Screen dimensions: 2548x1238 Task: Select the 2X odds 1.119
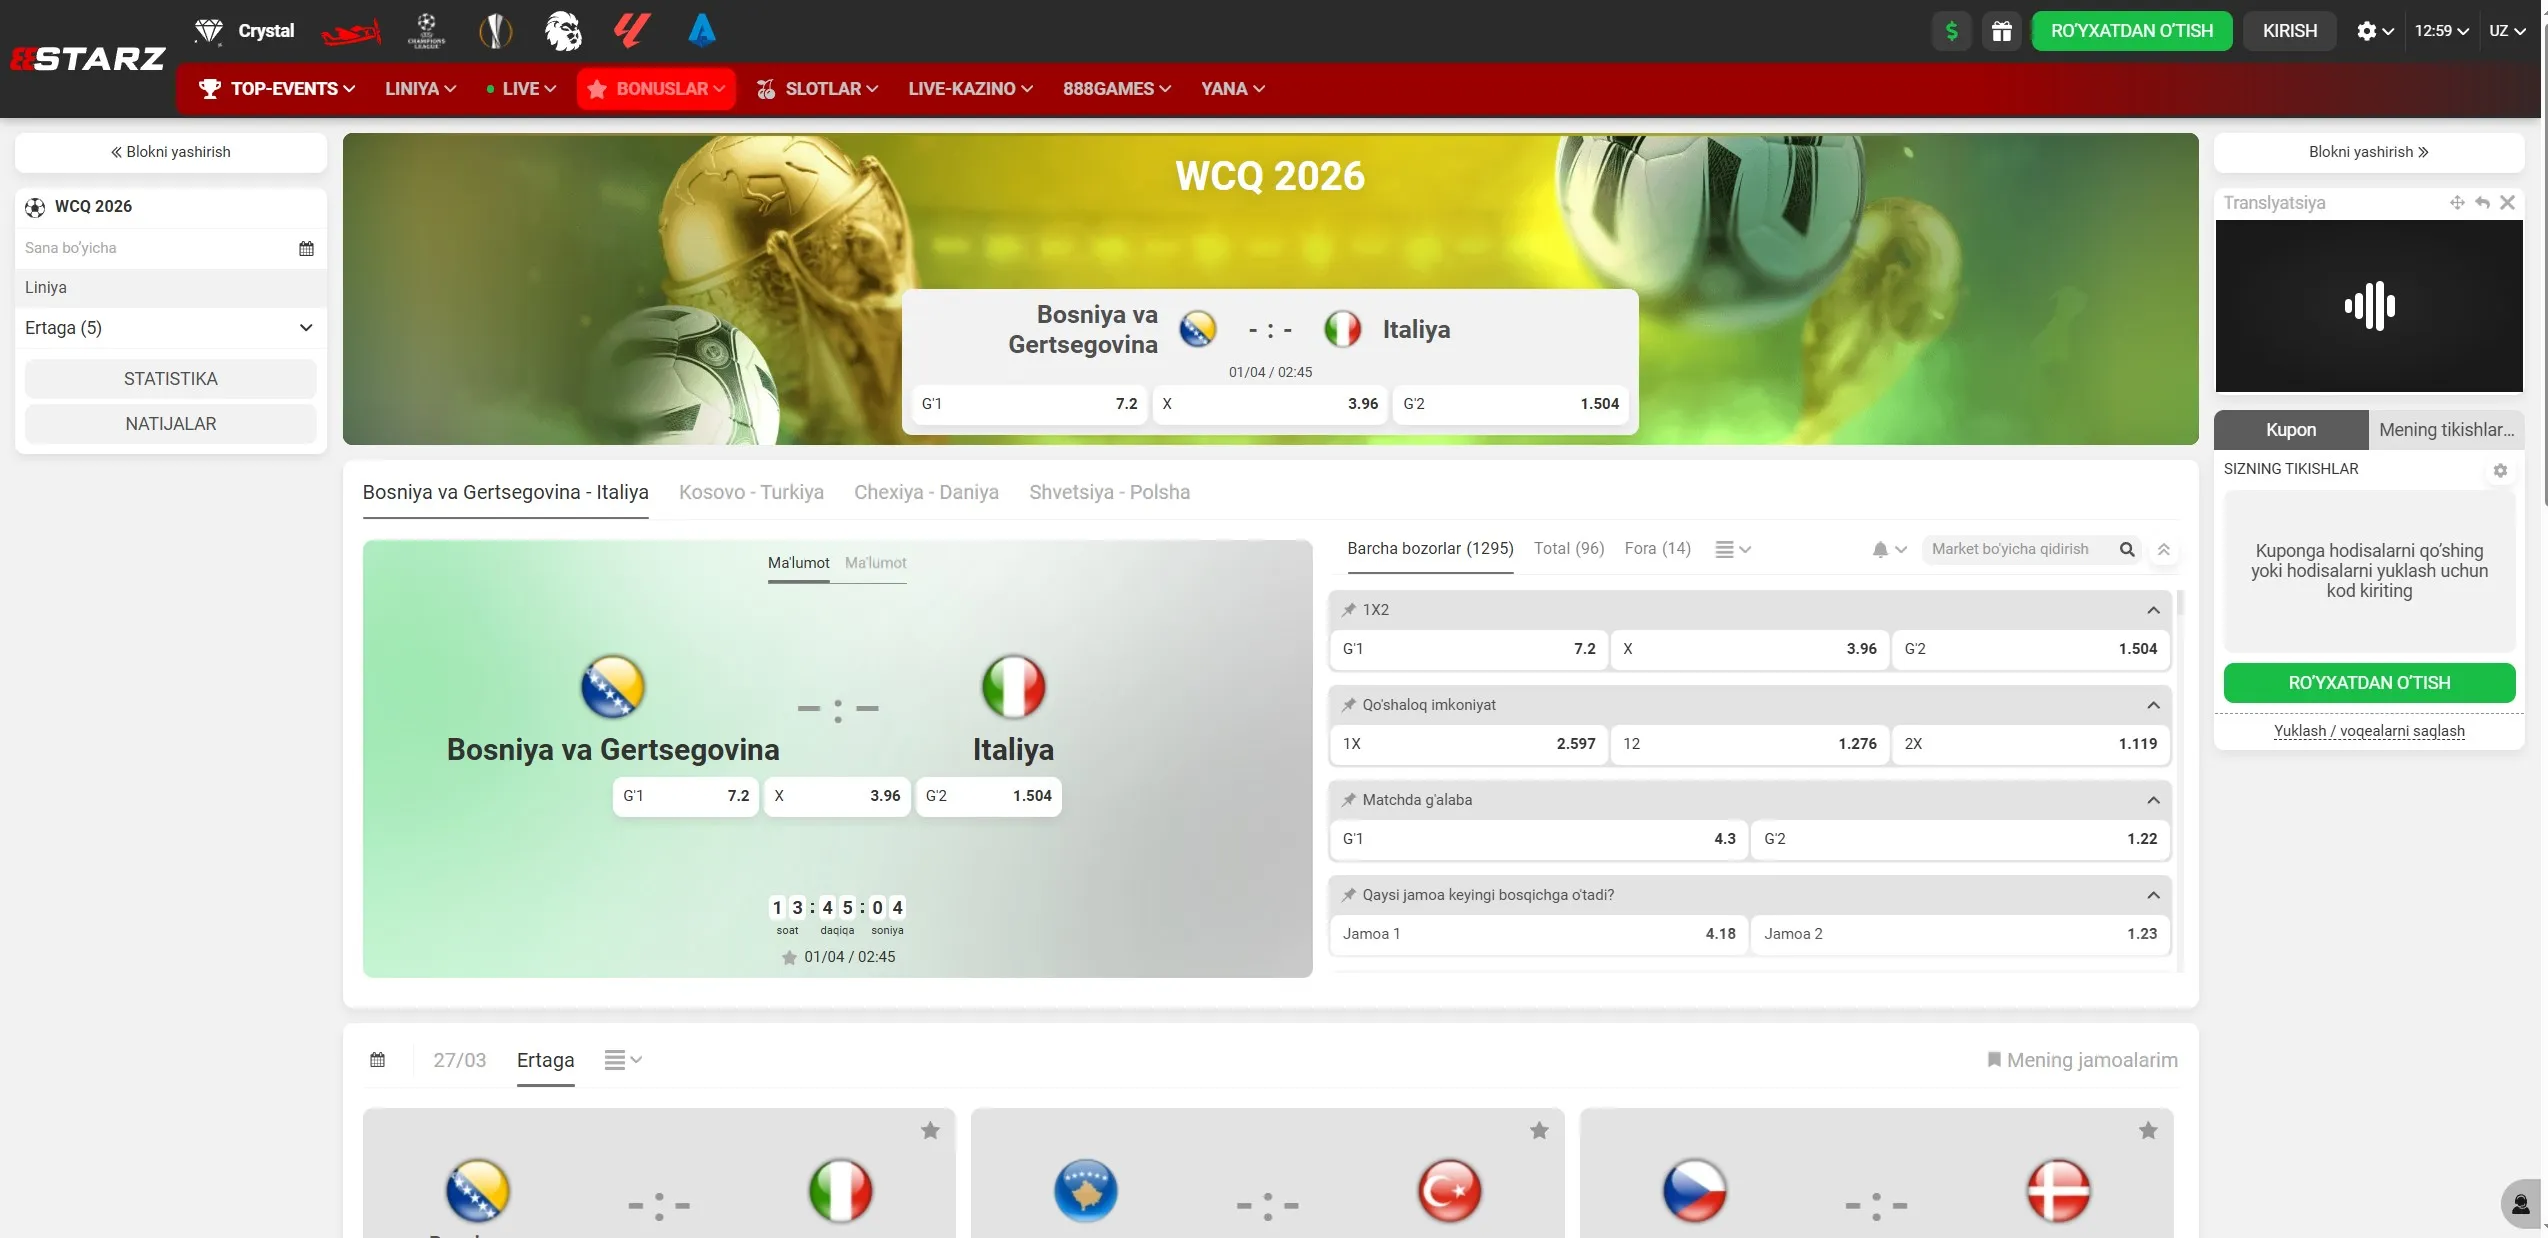click(x=2031, y=744)
